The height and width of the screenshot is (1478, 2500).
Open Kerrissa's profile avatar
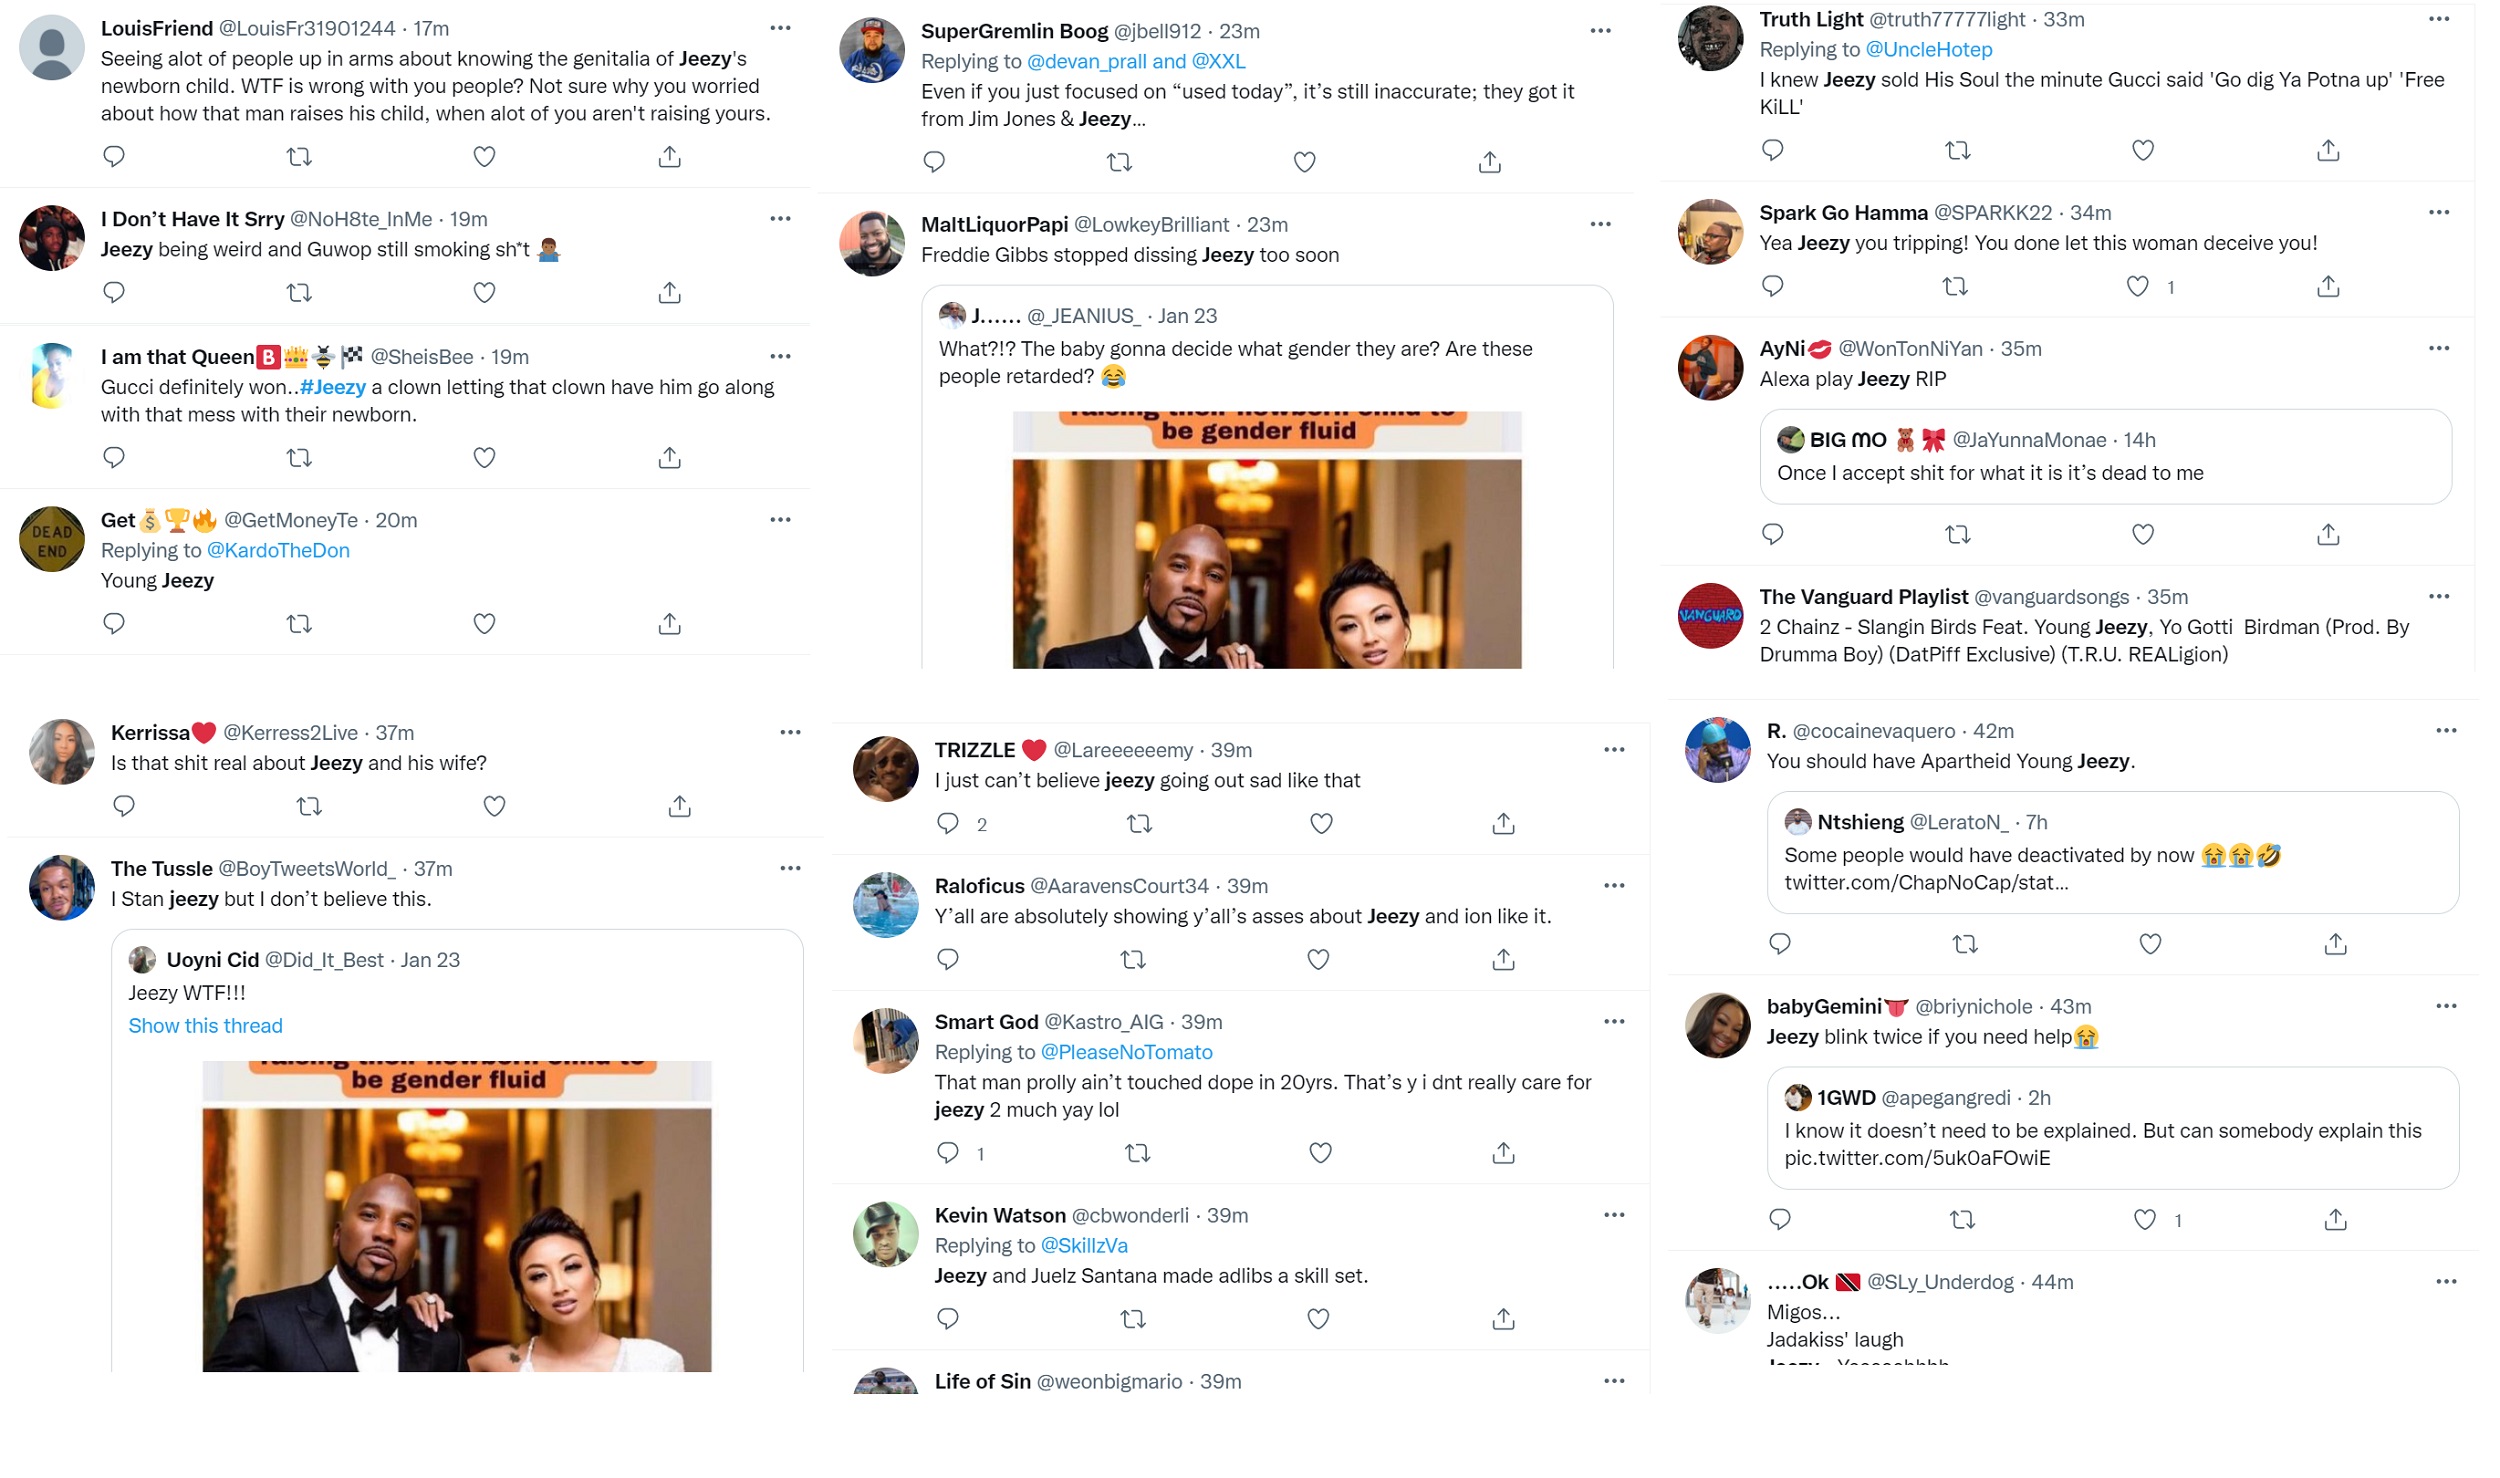[x=61, y=751]
